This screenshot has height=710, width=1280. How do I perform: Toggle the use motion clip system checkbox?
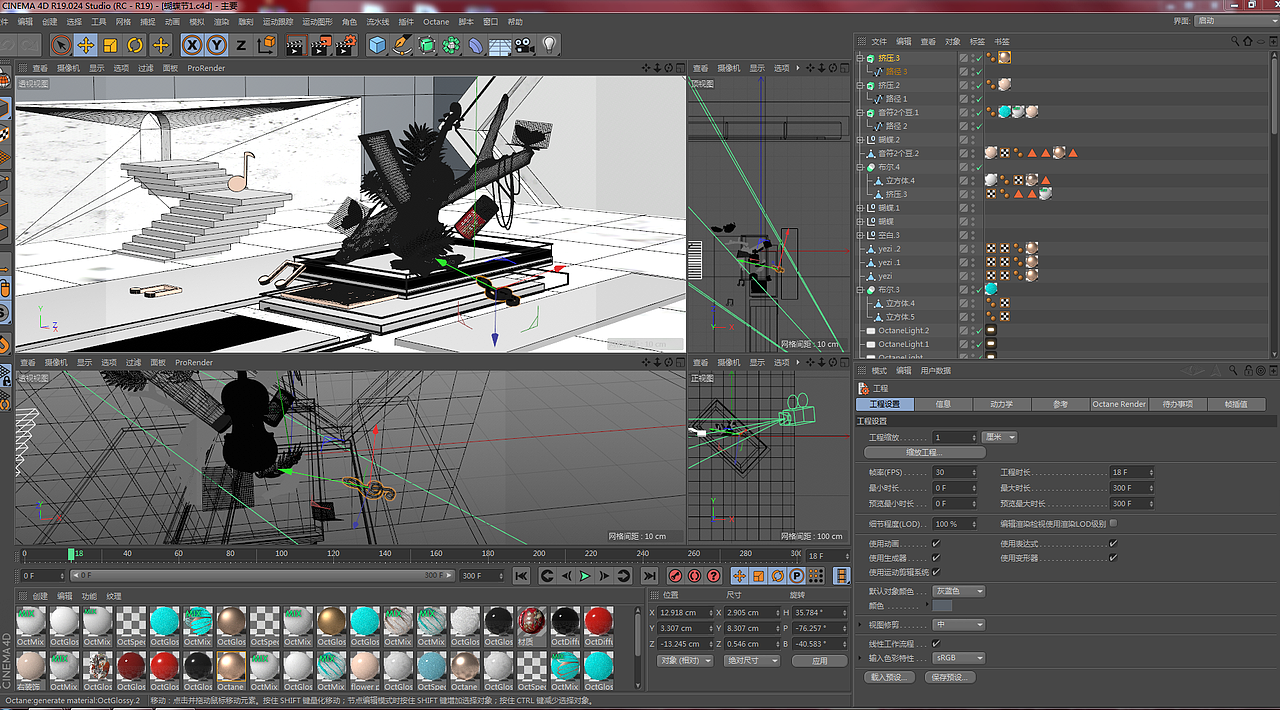pyautogui.click(x=936, y=572)
